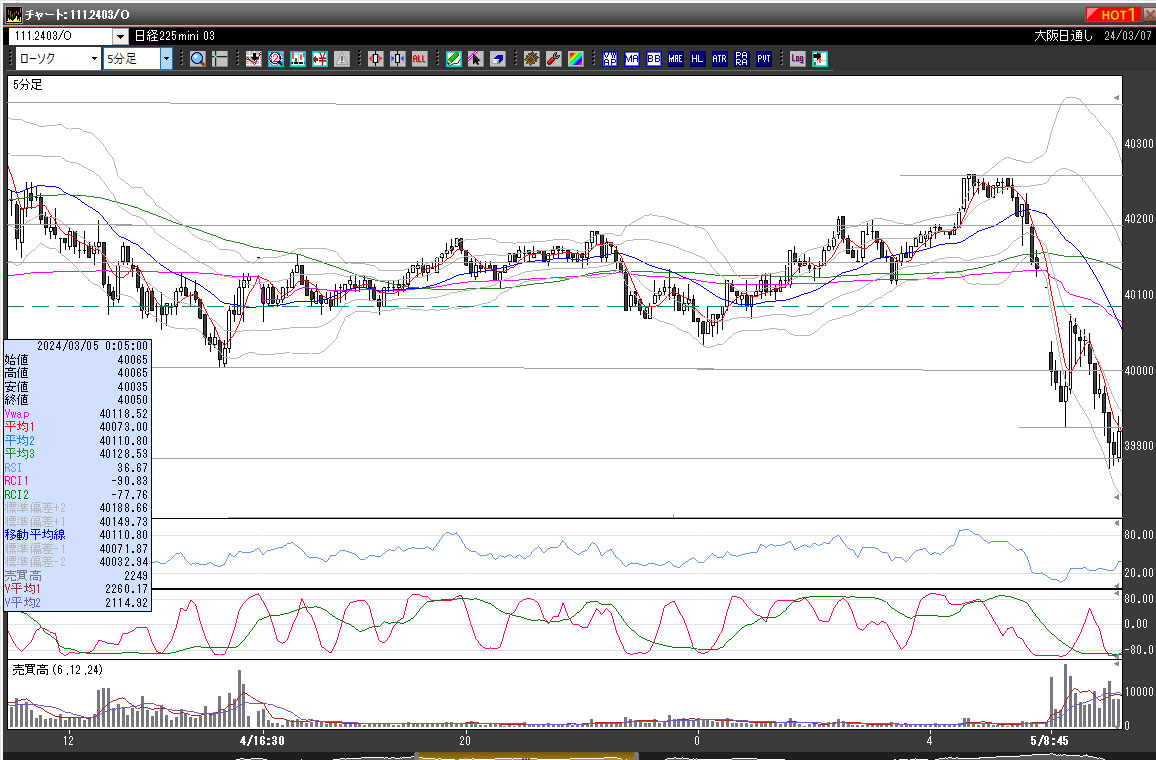Screen dimensions: 1156x760
Task: Click the Vwap row in the data panel
Action: coord(77,414)
